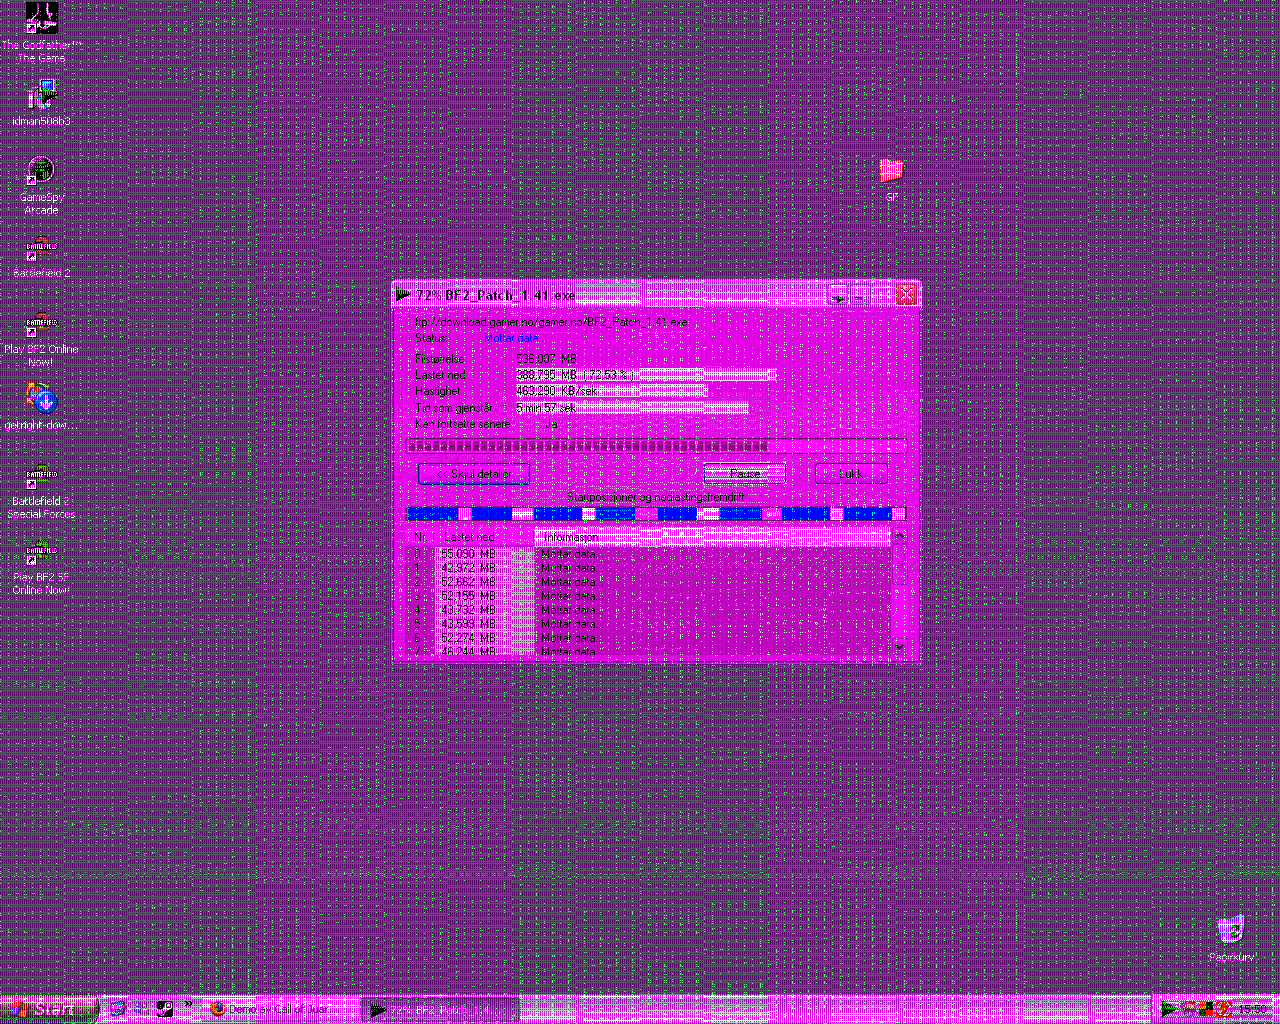Select segment row 0 with 55,090 MB
This screenshot has height=1024, width=1280.
pyautogui.click(x=649, y=553)
